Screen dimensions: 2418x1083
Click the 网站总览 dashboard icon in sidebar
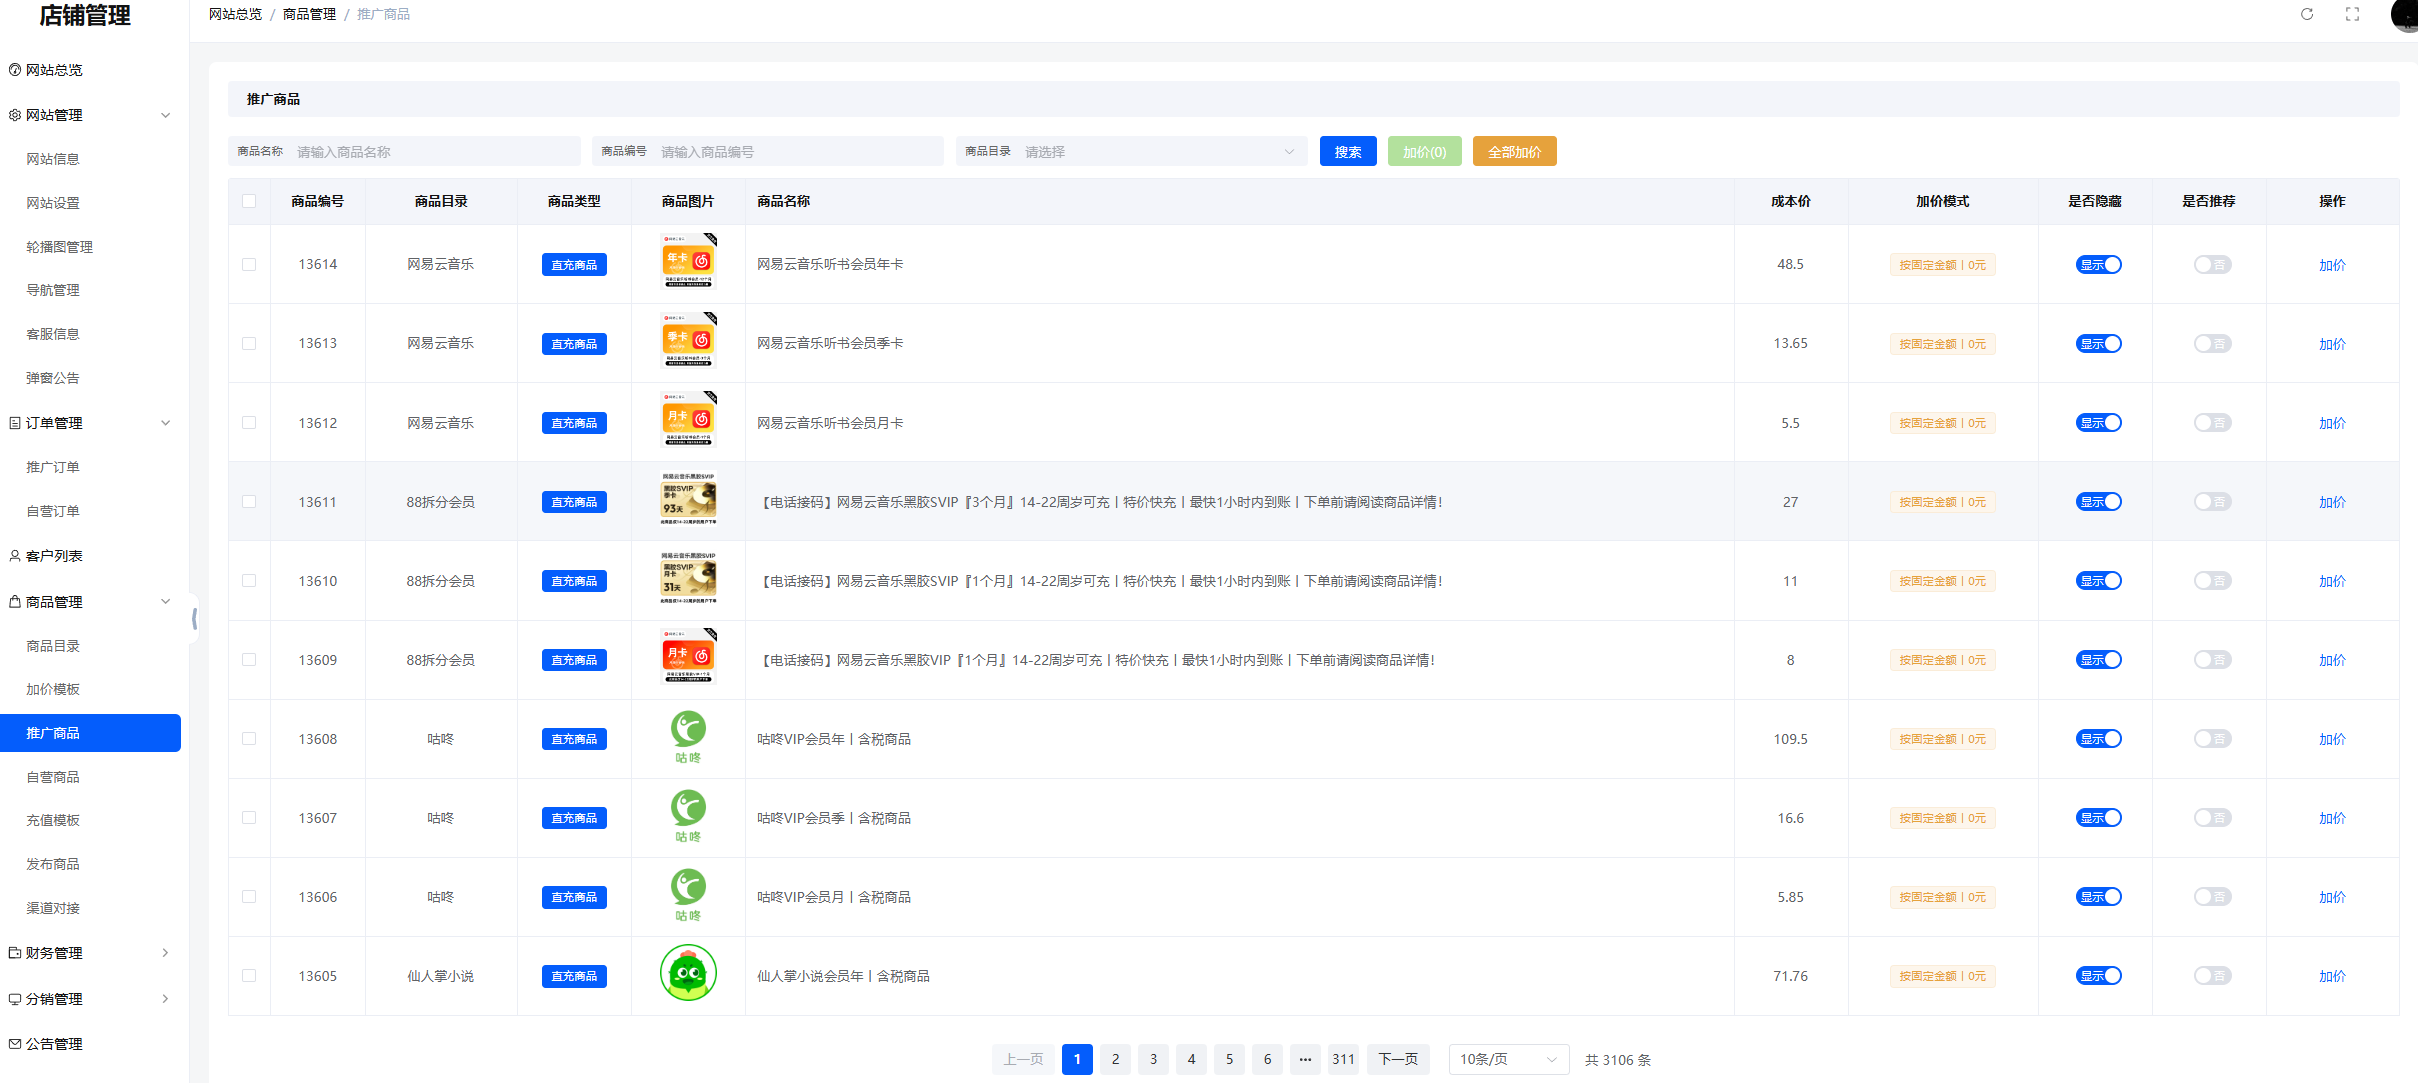click(15, 70)
